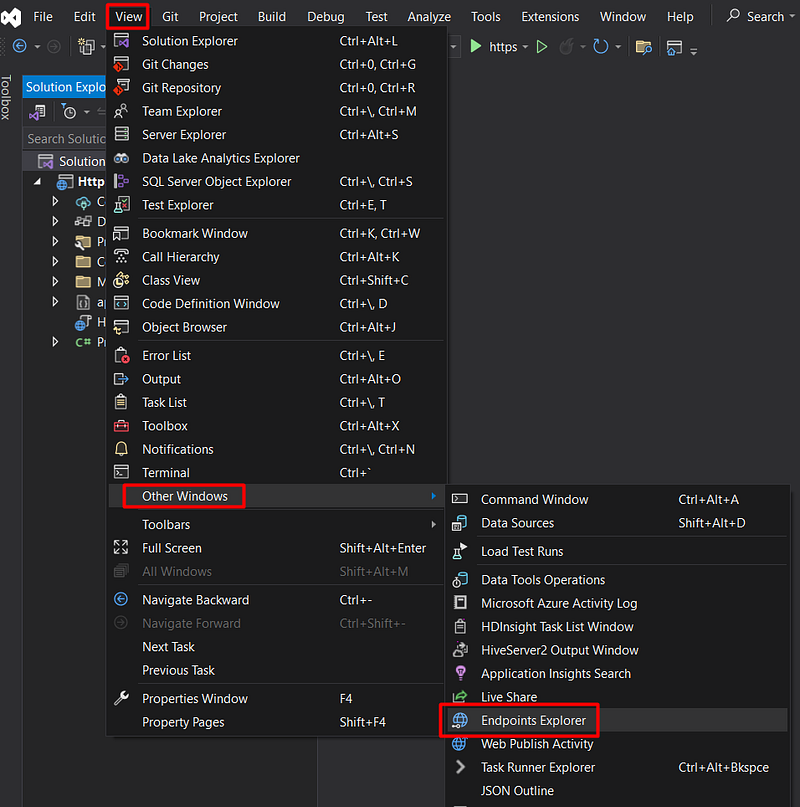Click the Application Insights lightbulb icon
Viewport: 800px width, 807px height.
[x=461, y=673]
